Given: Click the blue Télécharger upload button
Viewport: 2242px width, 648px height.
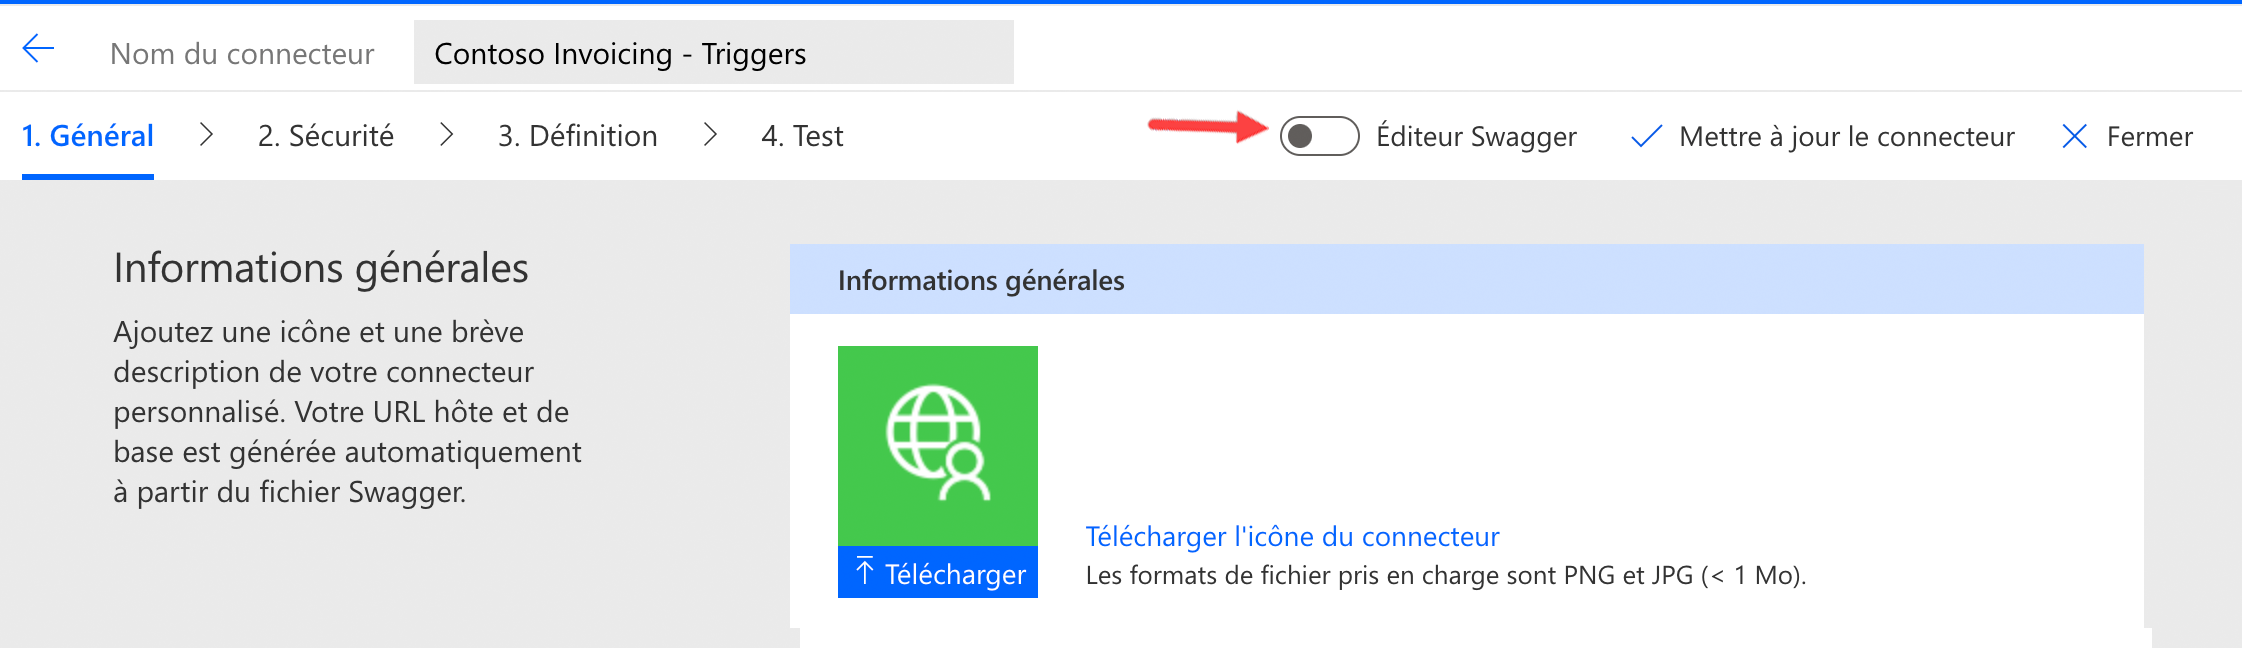Looking at the screenshot, I should [938, 572].
